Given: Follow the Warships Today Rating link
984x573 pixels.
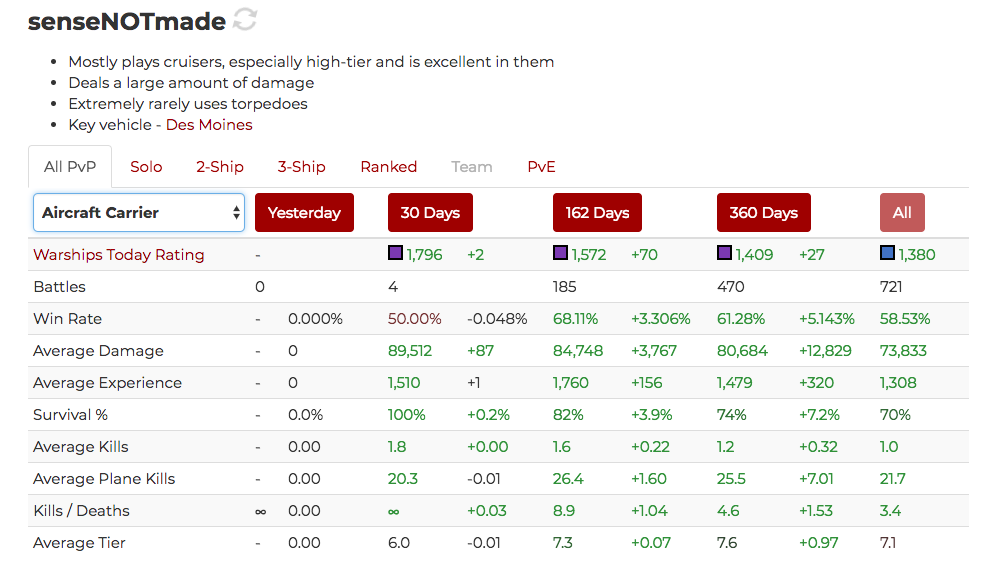Looking at the screenshot, I should point(118,255).
